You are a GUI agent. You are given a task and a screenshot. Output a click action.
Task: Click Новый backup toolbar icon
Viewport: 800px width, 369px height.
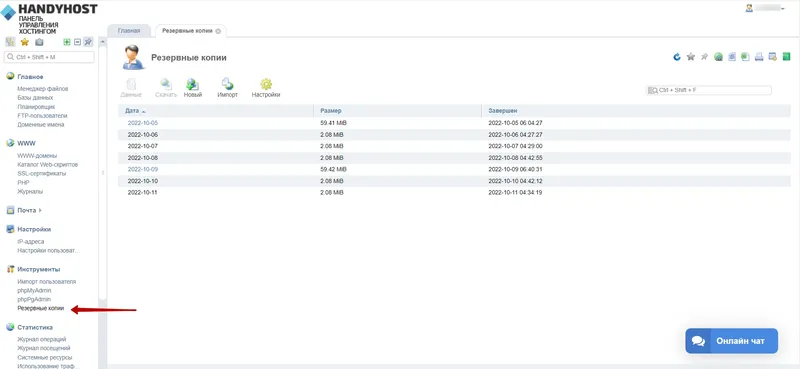[x=193, y=88]
